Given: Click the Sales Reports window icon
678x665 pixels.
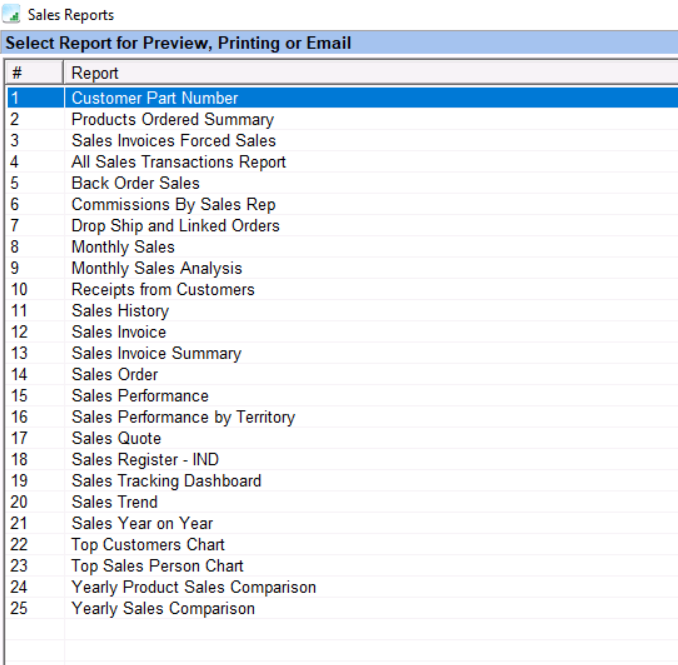Looking at the screenshot, I should click(x=12, y=15).
